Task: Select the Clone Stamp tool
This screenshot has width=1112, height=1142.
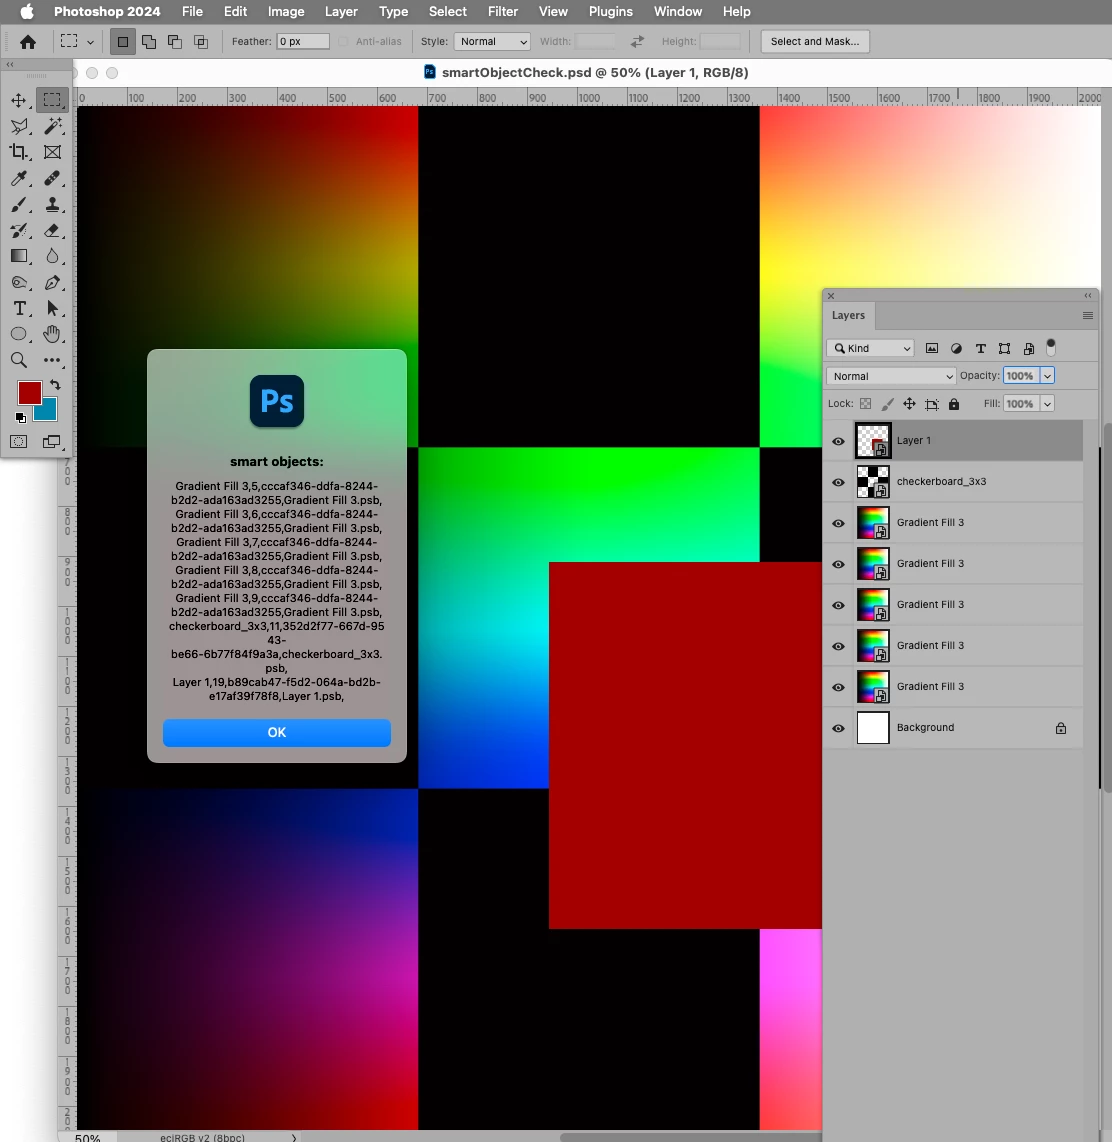Action: coord(52,205)
